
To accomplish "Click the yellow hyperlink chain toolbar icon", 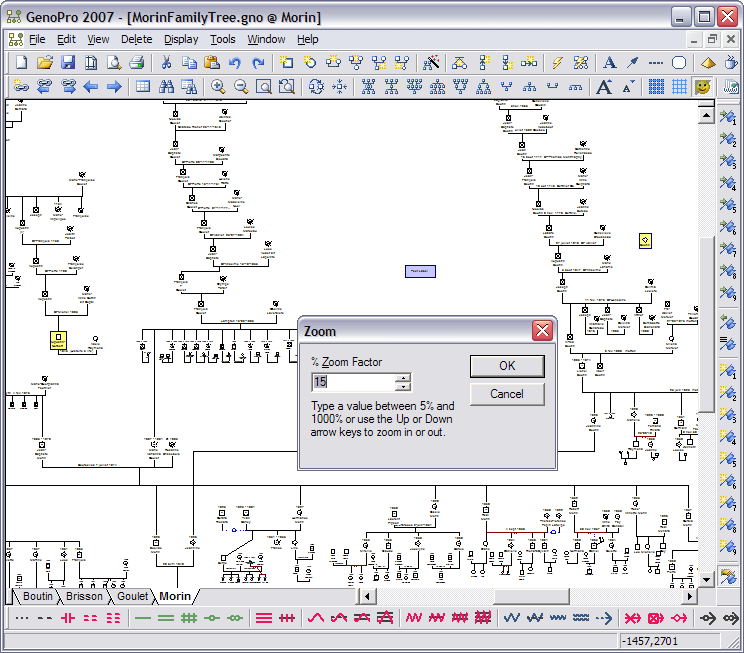I will tap(21, 86).
